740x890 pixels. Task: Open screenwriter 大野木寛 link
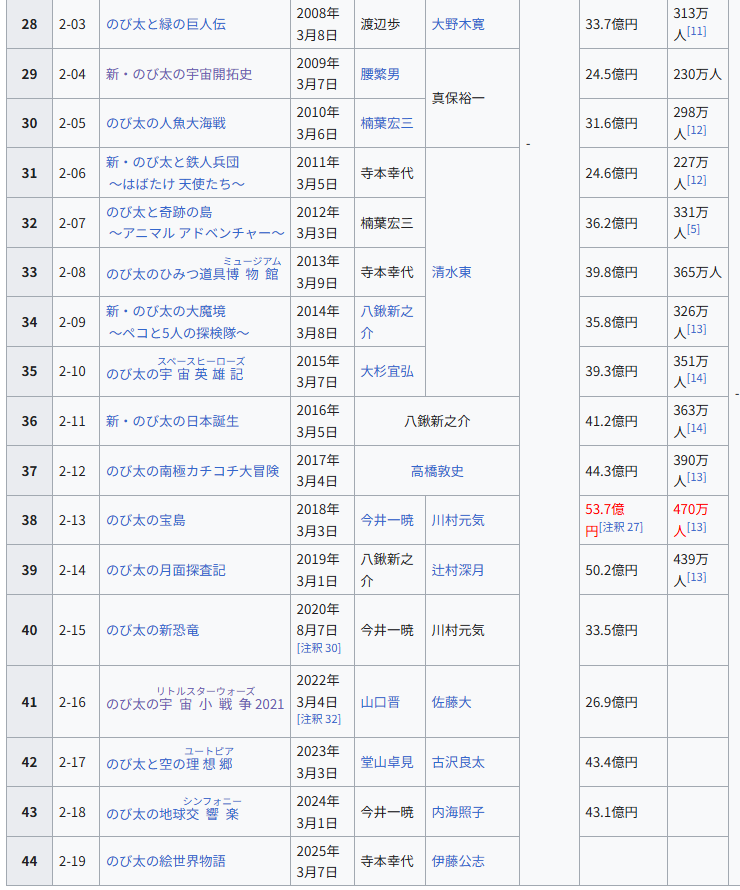coord(458,24)
